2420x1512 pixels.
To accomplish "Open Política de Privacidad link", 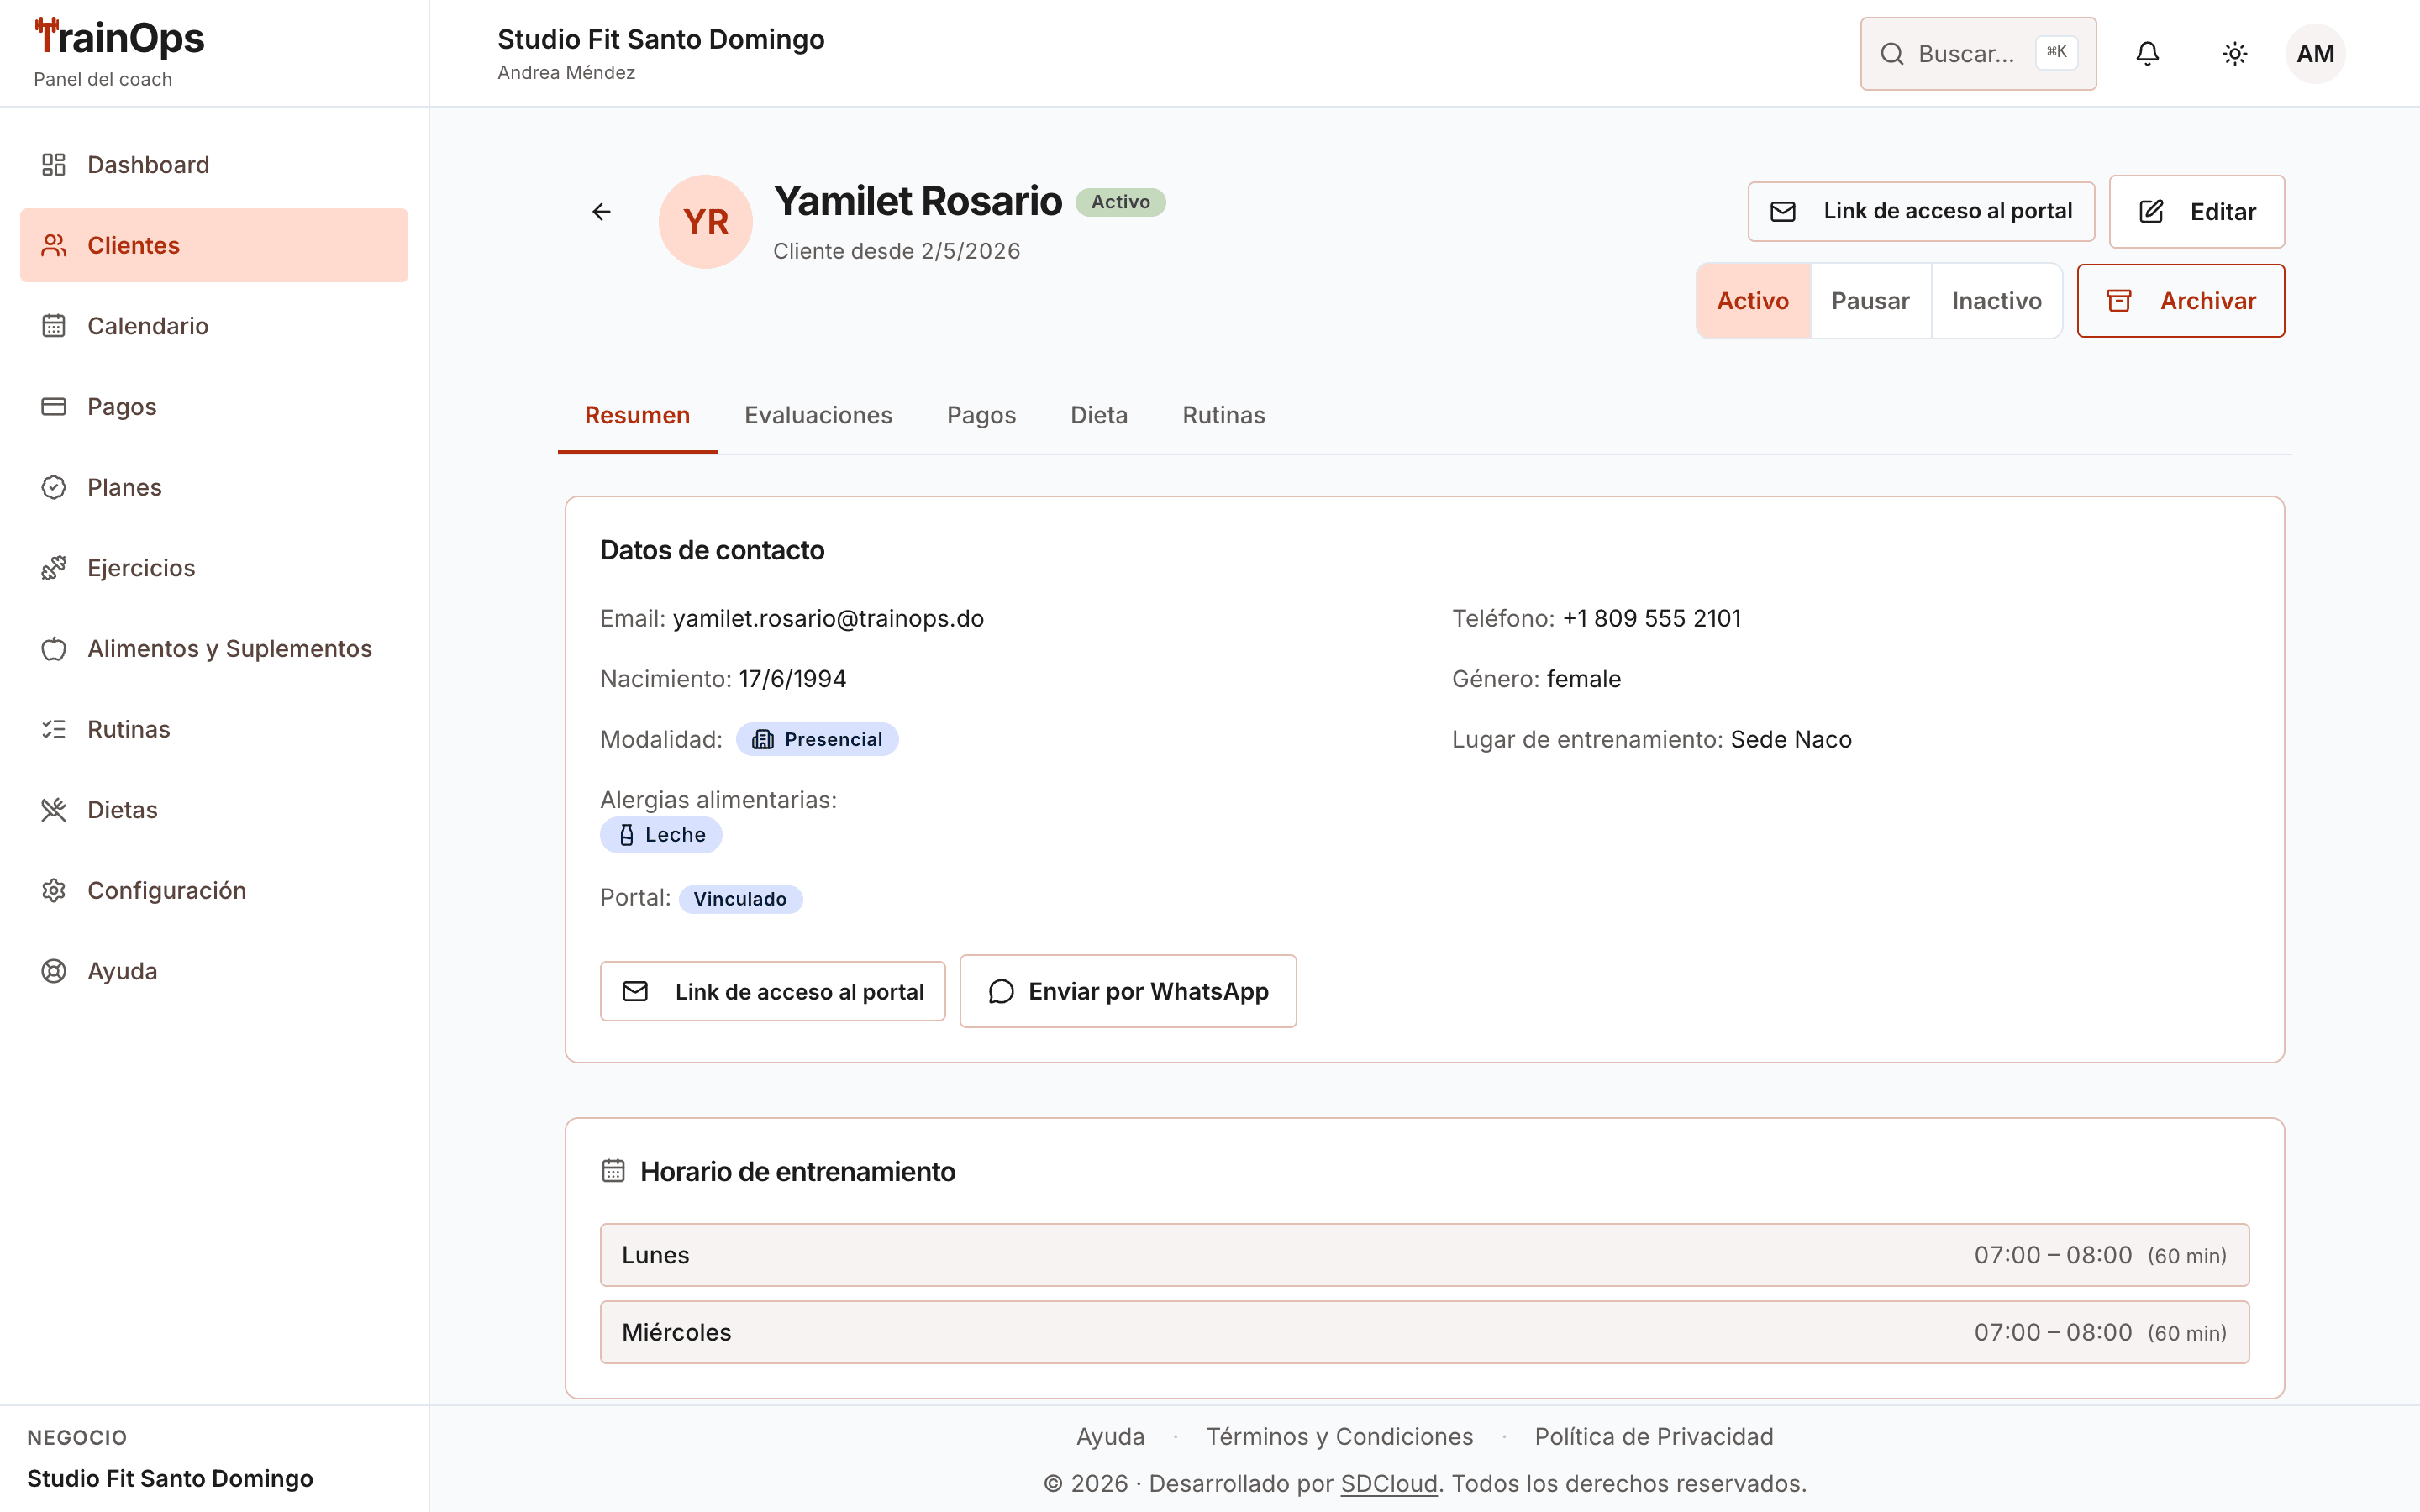I will [1654, 1436].
